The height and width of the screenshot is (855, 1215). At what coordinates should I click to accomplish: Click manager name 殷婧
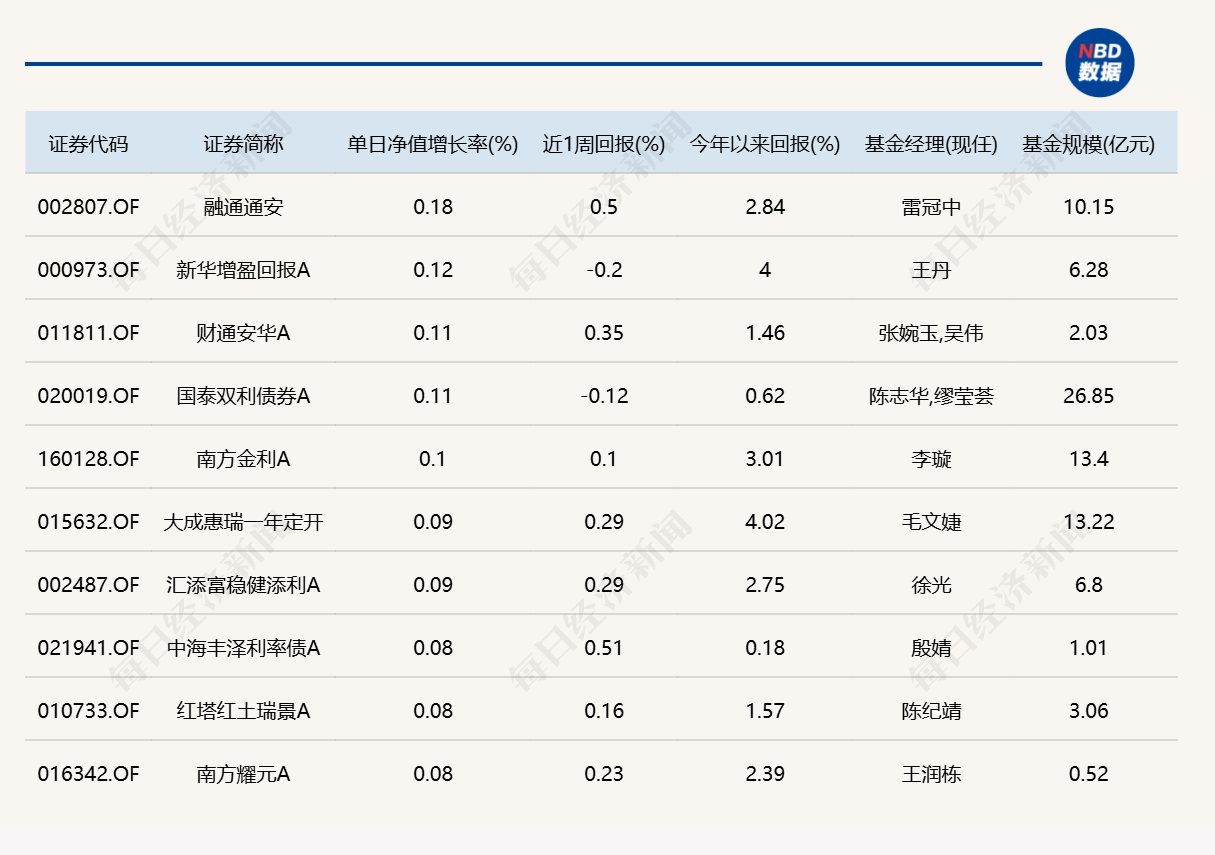931,648
